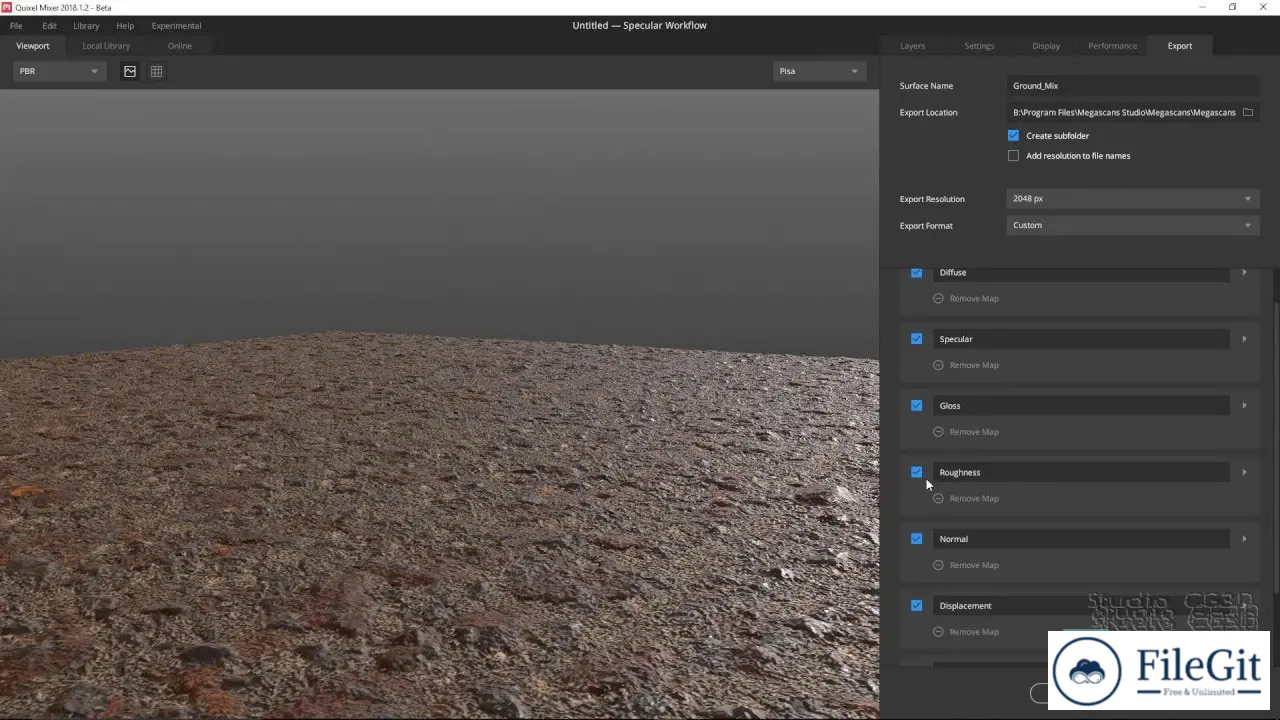Click Remove Map under Diffuse

974,298
